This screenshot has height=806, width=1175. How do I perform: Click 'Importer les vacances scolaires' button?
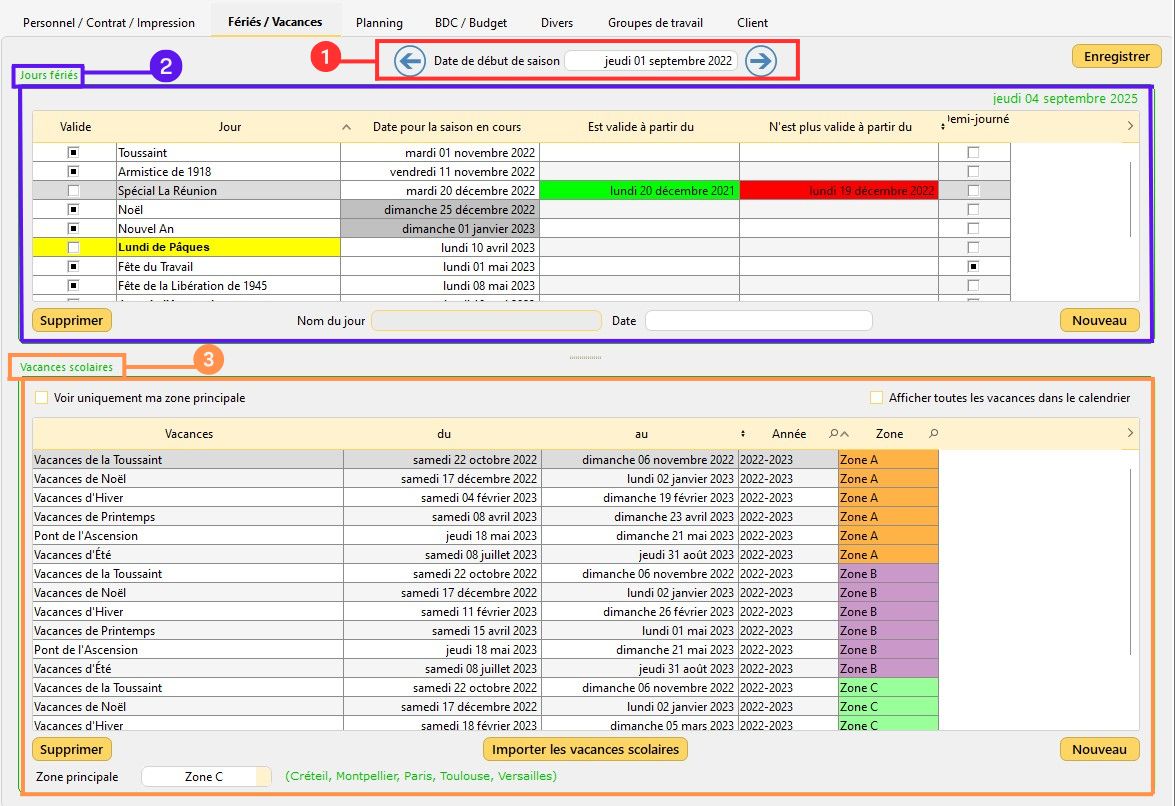click(585, 750)
